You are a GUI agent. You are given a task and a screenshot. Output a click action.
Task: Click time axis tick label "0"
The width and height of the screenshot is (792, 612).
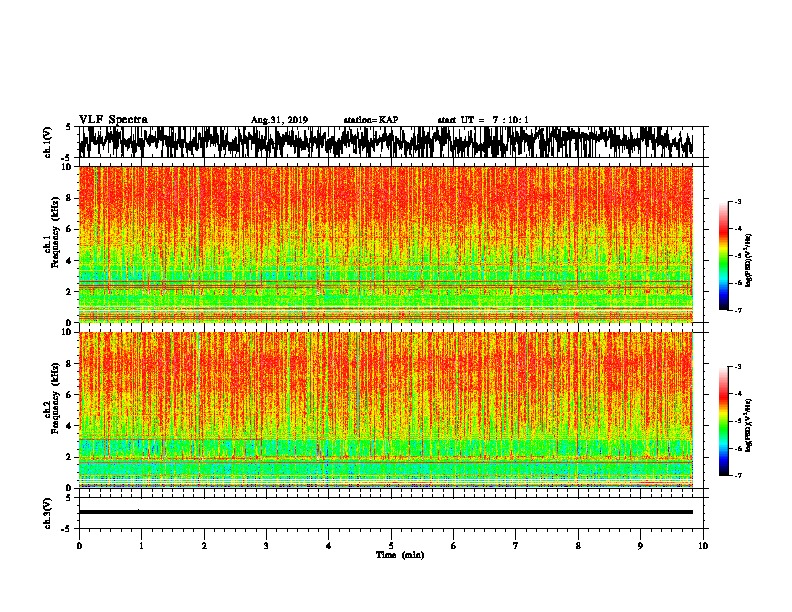[79, 546]
